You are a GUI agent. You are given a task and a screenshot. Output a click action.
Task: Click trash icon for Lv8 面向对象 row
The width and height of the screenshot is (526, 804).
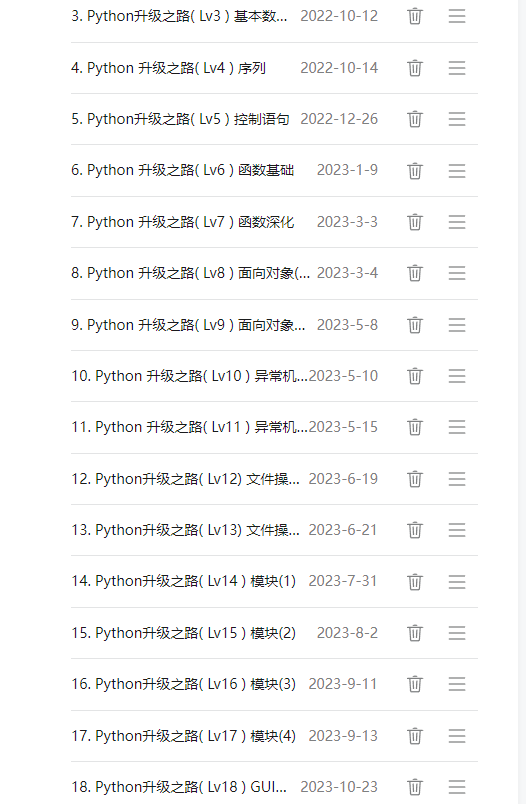(415, 273)
